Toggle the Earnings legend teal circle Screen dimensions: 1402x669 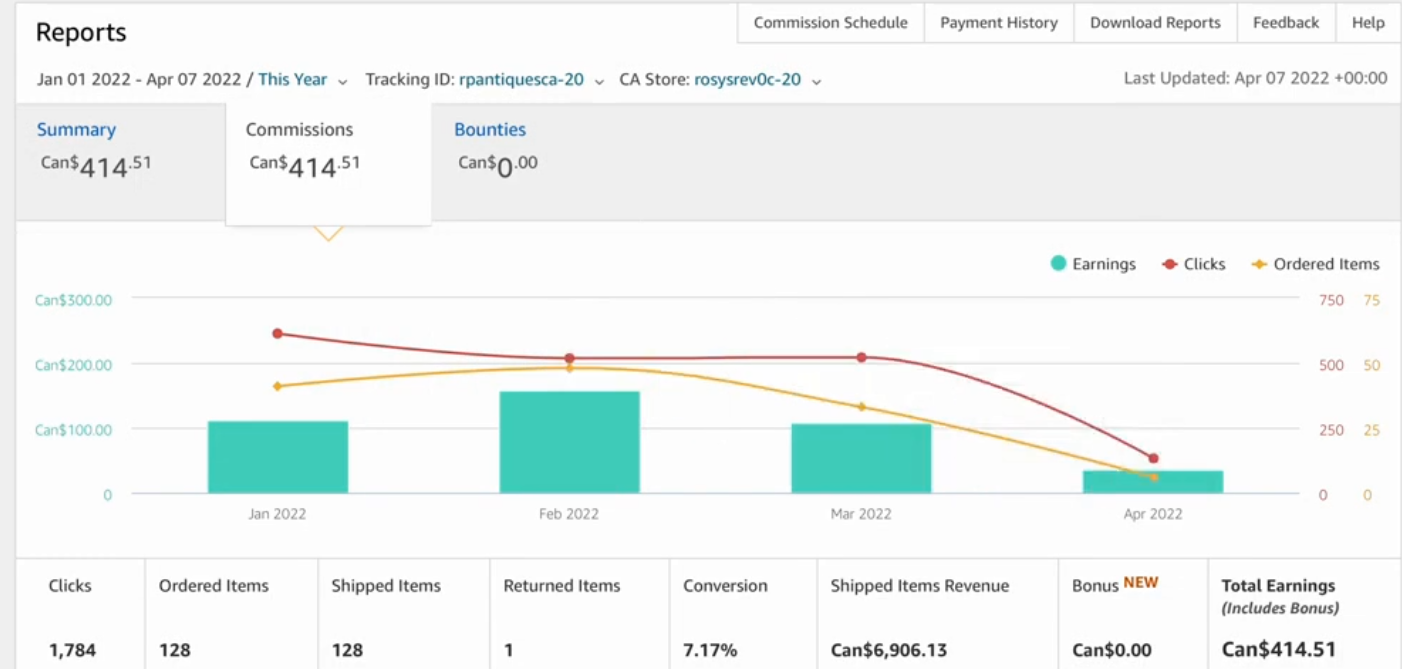click(x=1058, y=264)
